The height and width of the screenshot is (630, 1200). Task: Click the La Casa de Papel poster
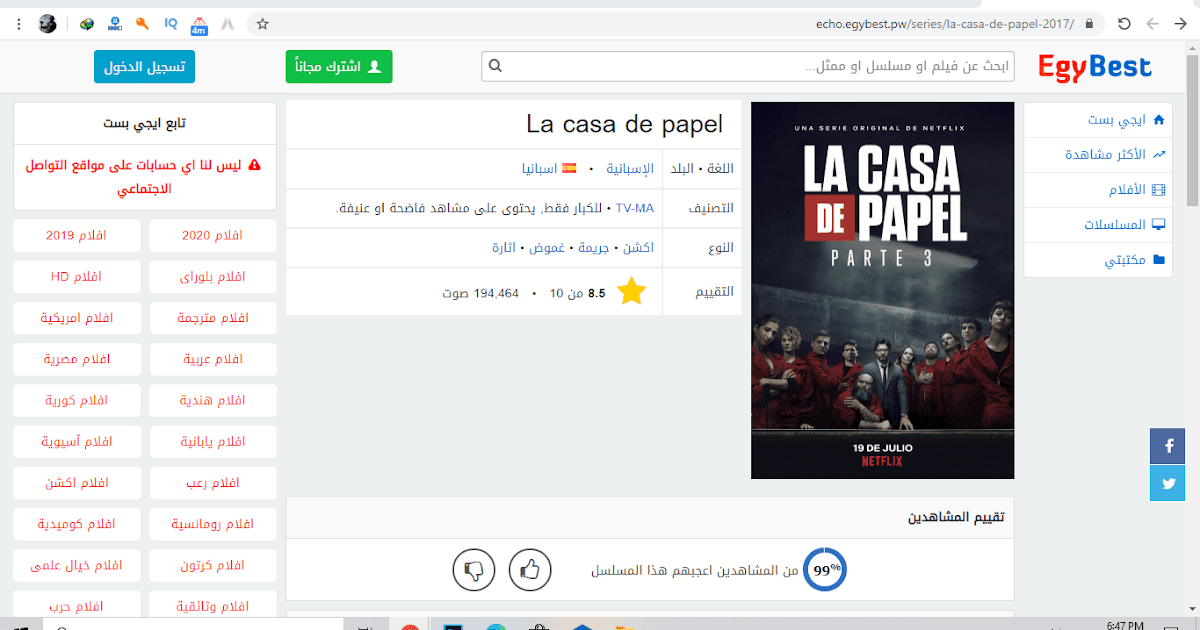(882, 290)
